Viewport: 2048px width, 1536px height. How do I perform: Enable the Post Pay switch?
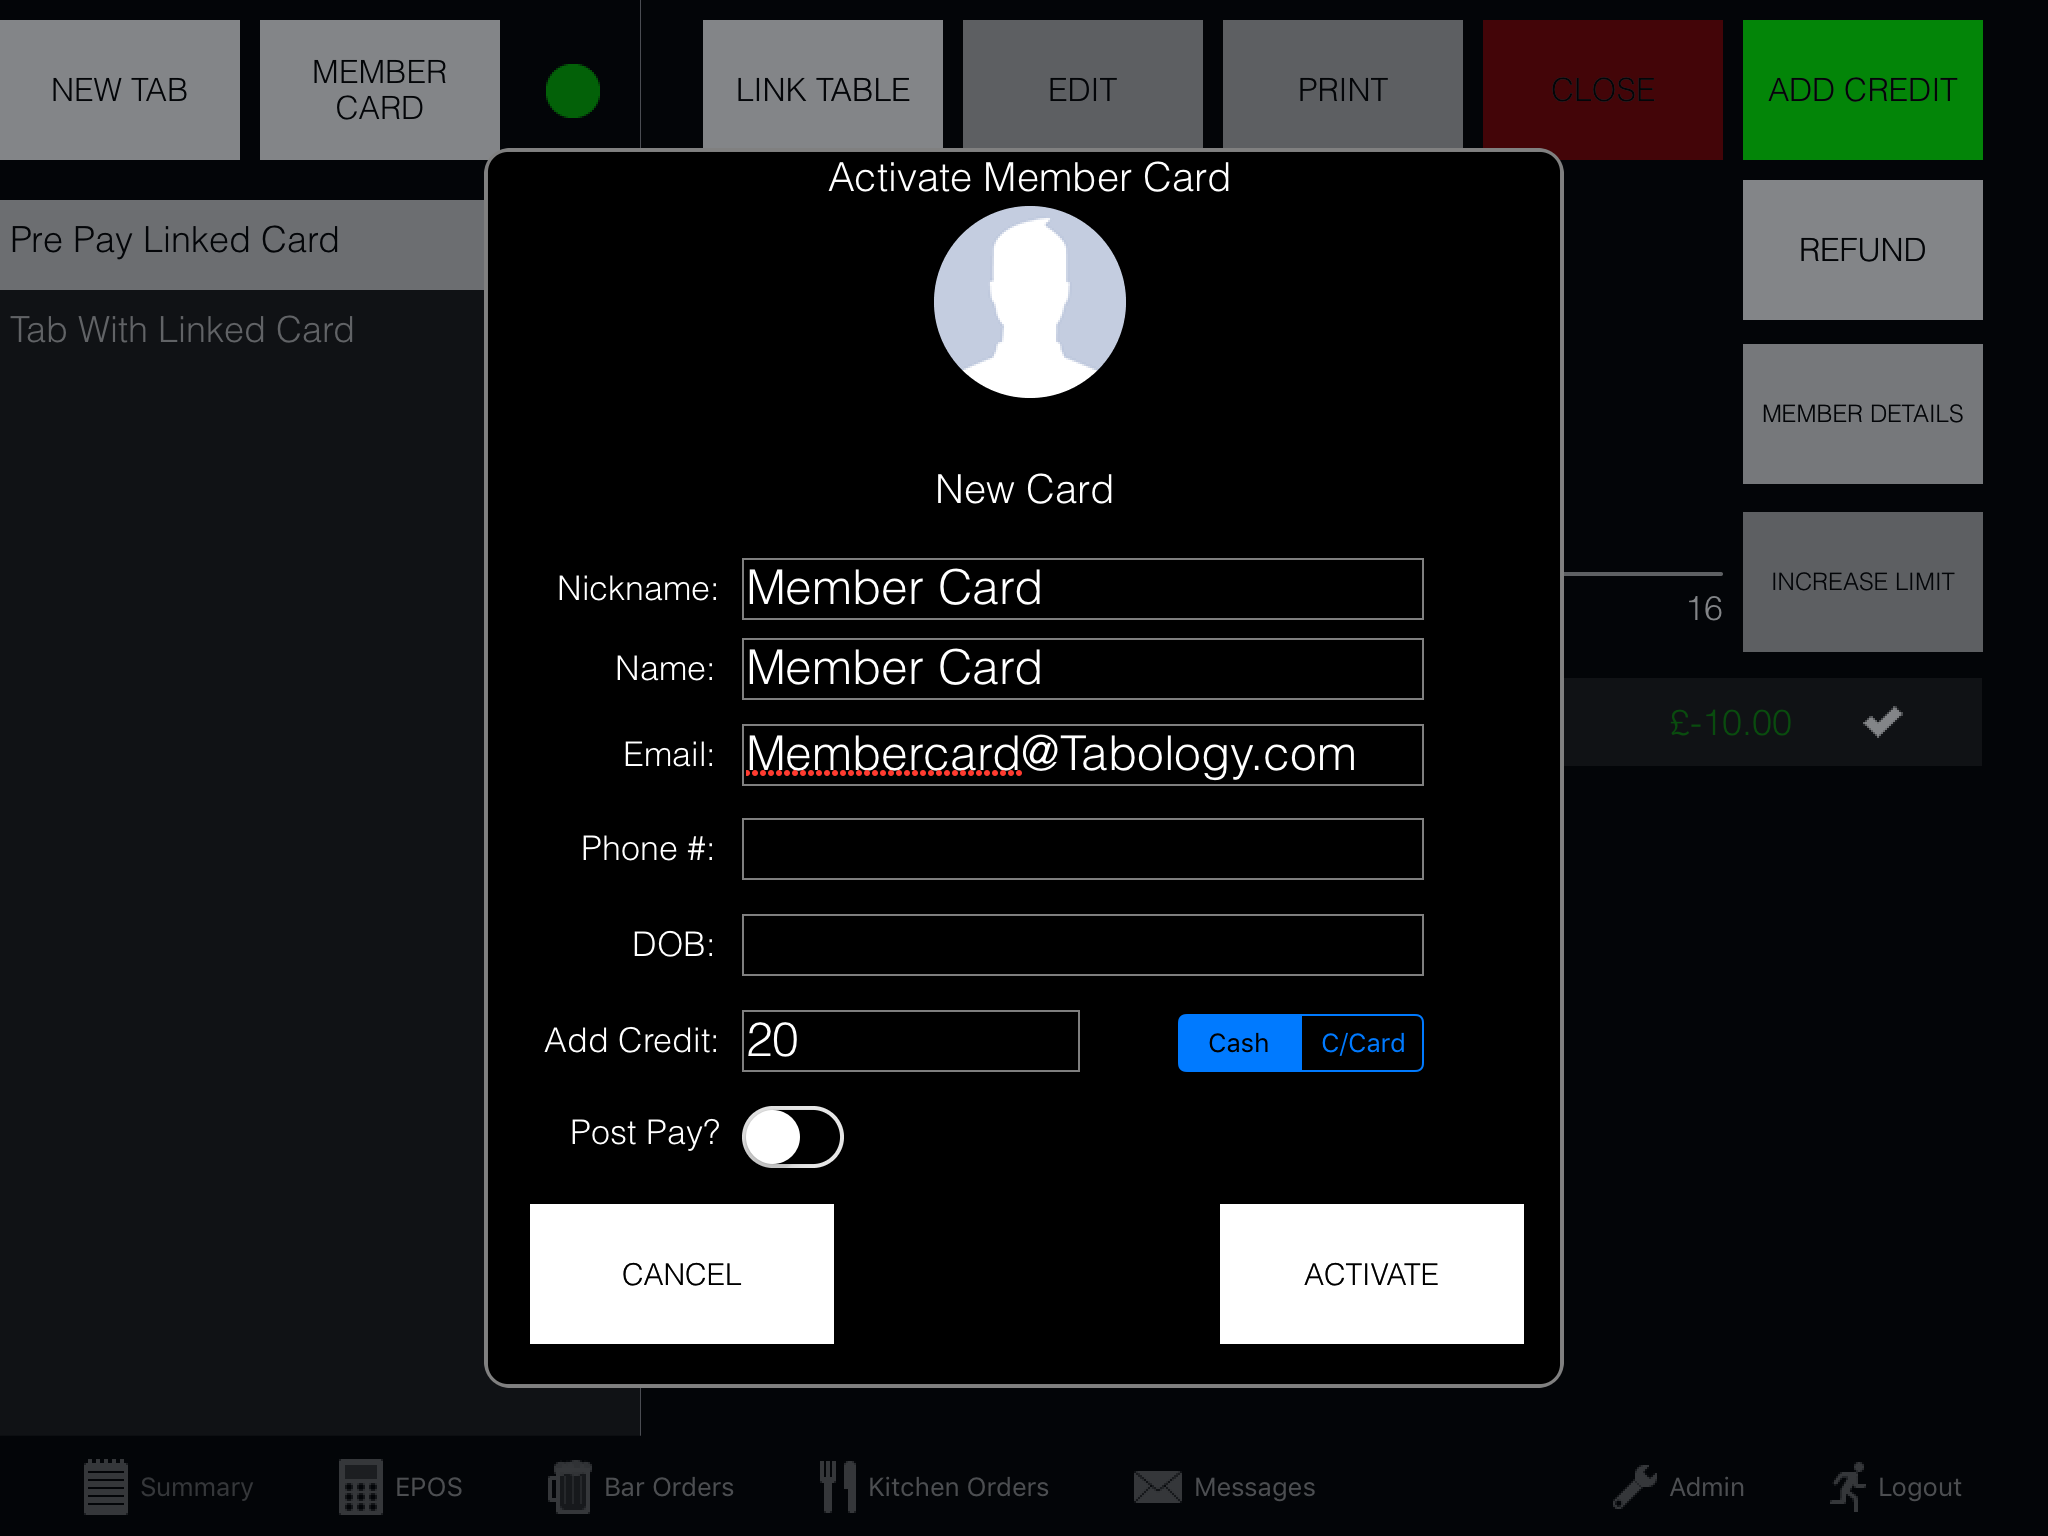click(x=792, y=1137)
